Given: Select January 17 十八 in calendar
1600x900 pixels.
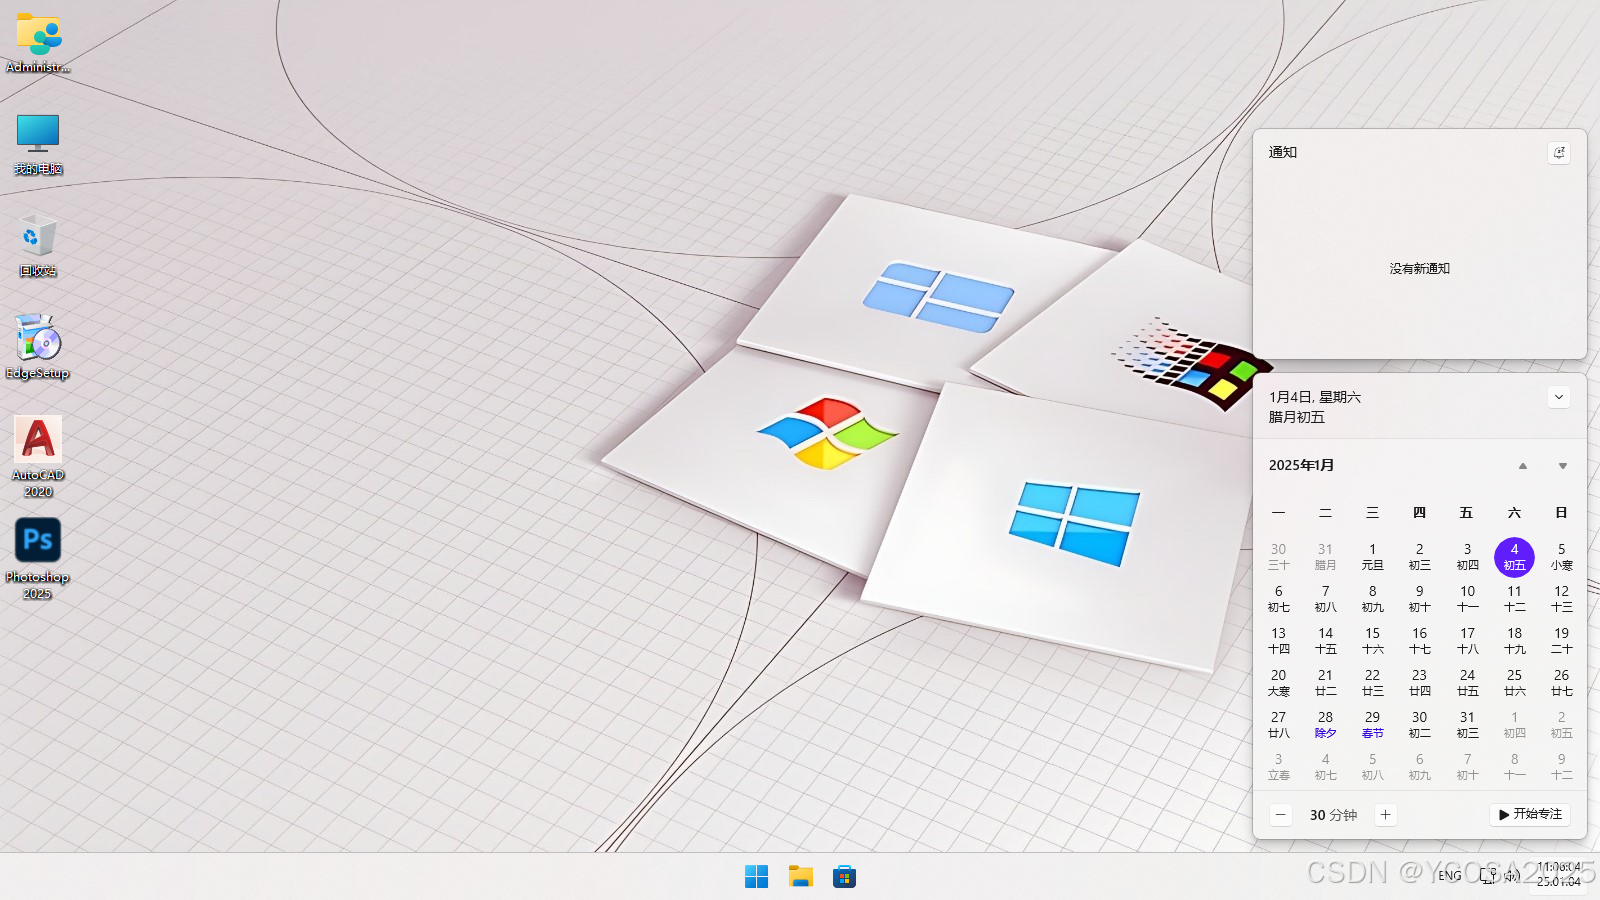Looking at the screenshot, I should (1468, 641).
